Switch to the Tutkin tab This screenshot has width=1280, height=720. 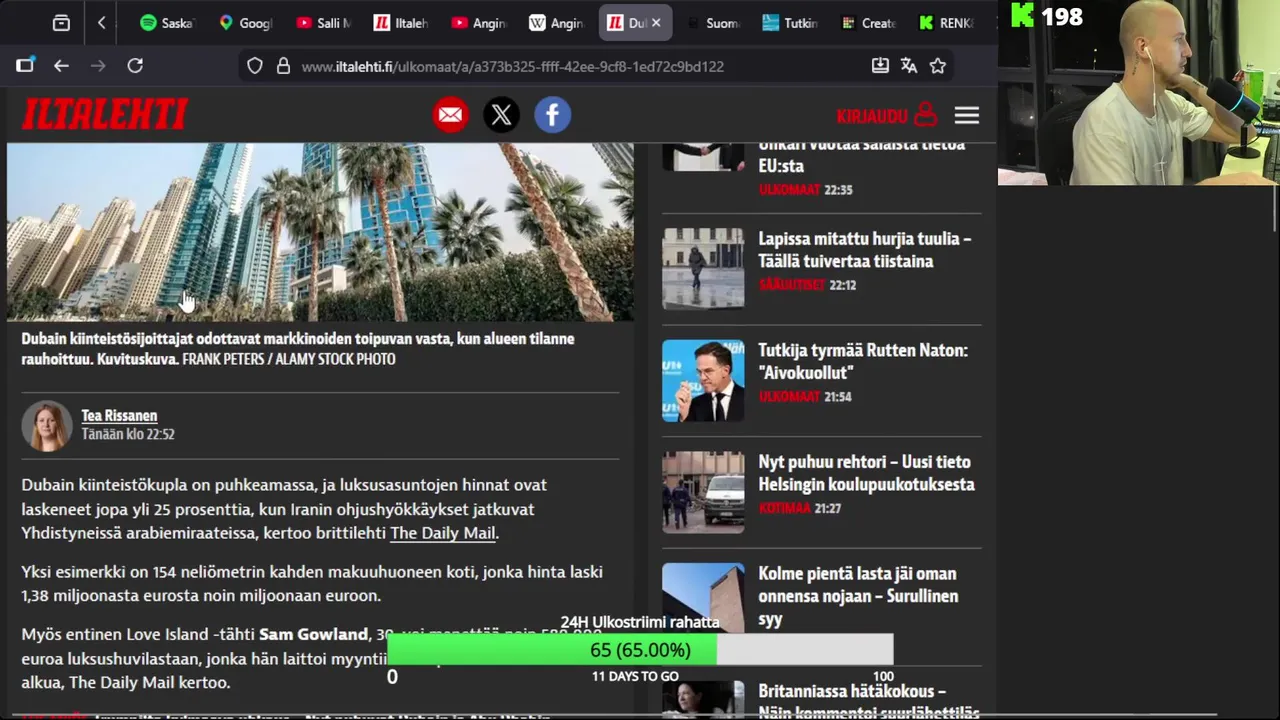[790, 23]
